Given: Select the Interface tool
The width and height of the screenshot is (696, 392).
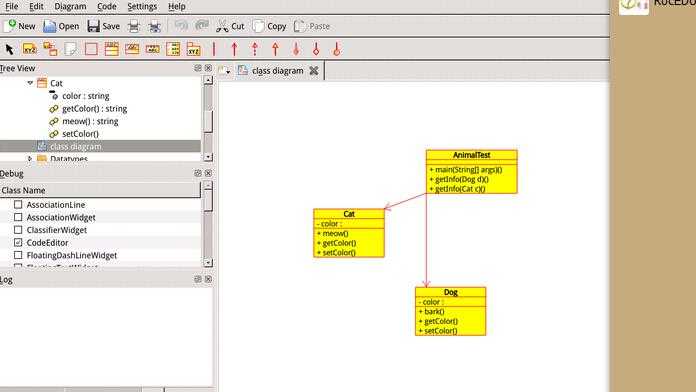Looking at the screenshot, I should click(x=132, y=49).
